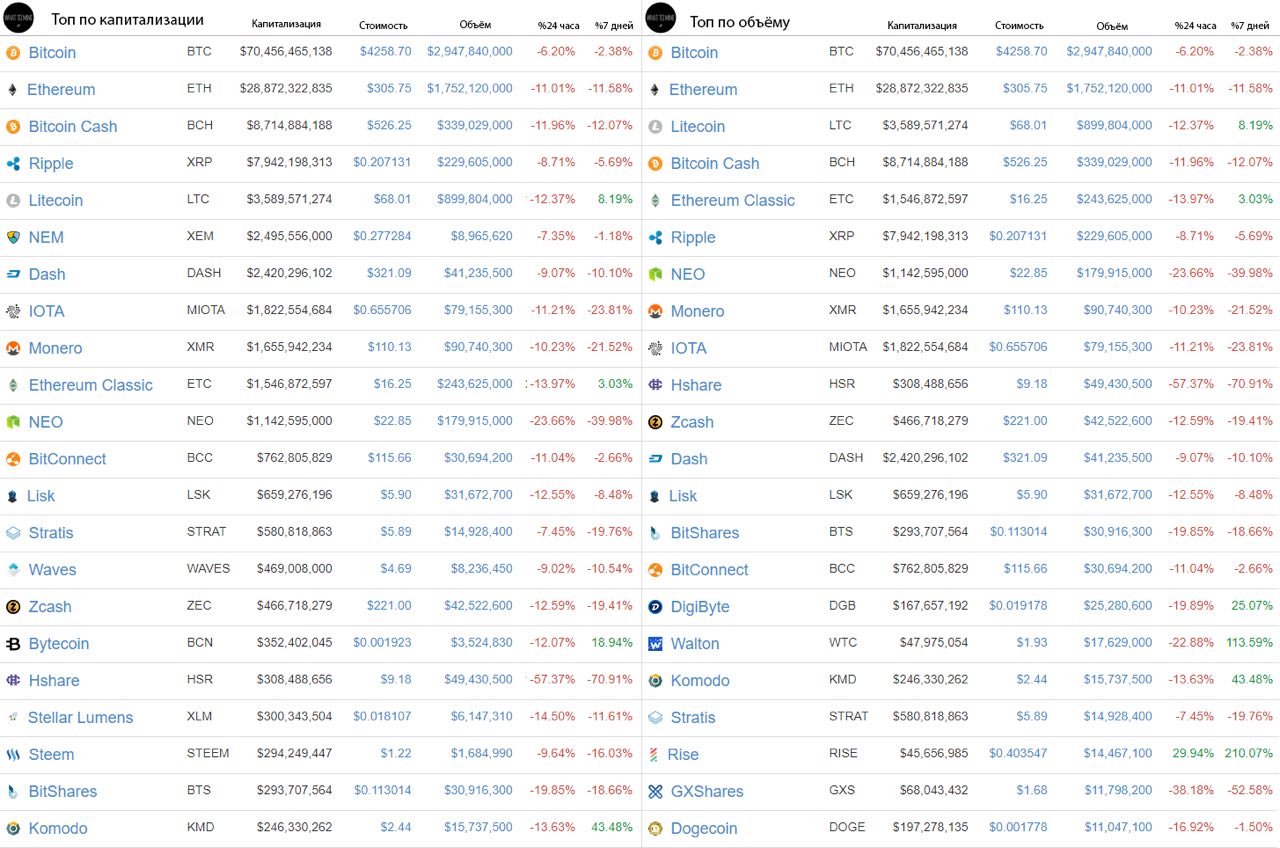Click the Bytecoin coin icon
The image size is (1280, 848).
13,644
